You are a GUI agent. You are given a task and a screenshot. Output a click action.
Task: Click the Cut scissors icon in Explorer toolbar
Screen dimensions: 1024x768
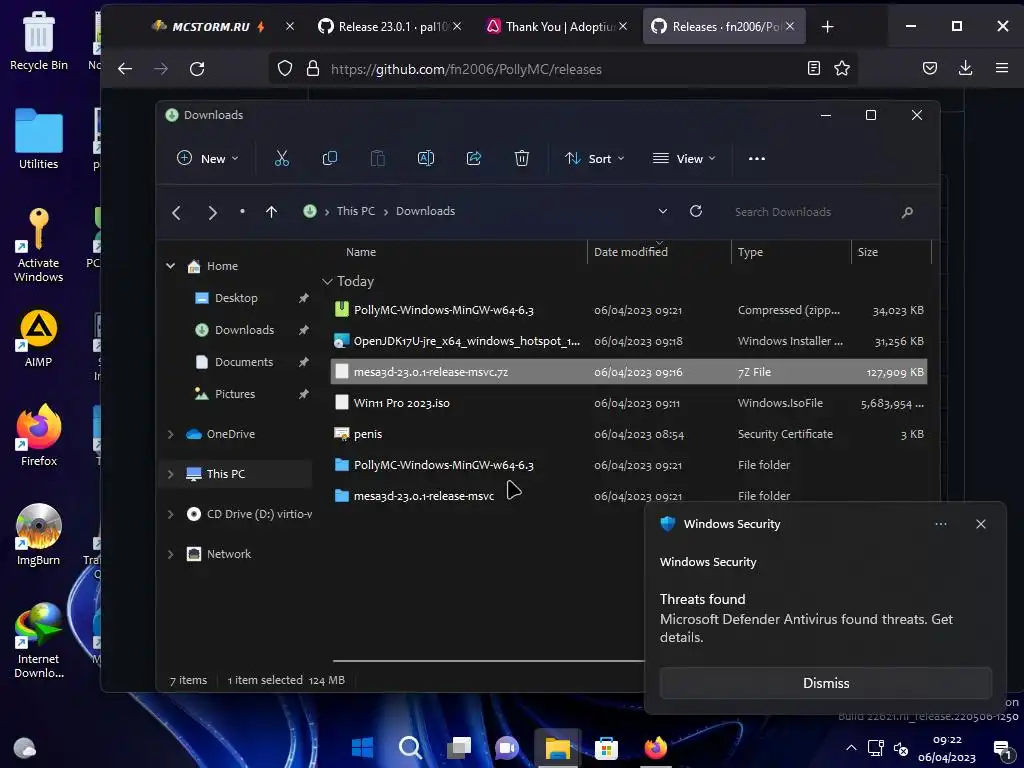point(281,158)
